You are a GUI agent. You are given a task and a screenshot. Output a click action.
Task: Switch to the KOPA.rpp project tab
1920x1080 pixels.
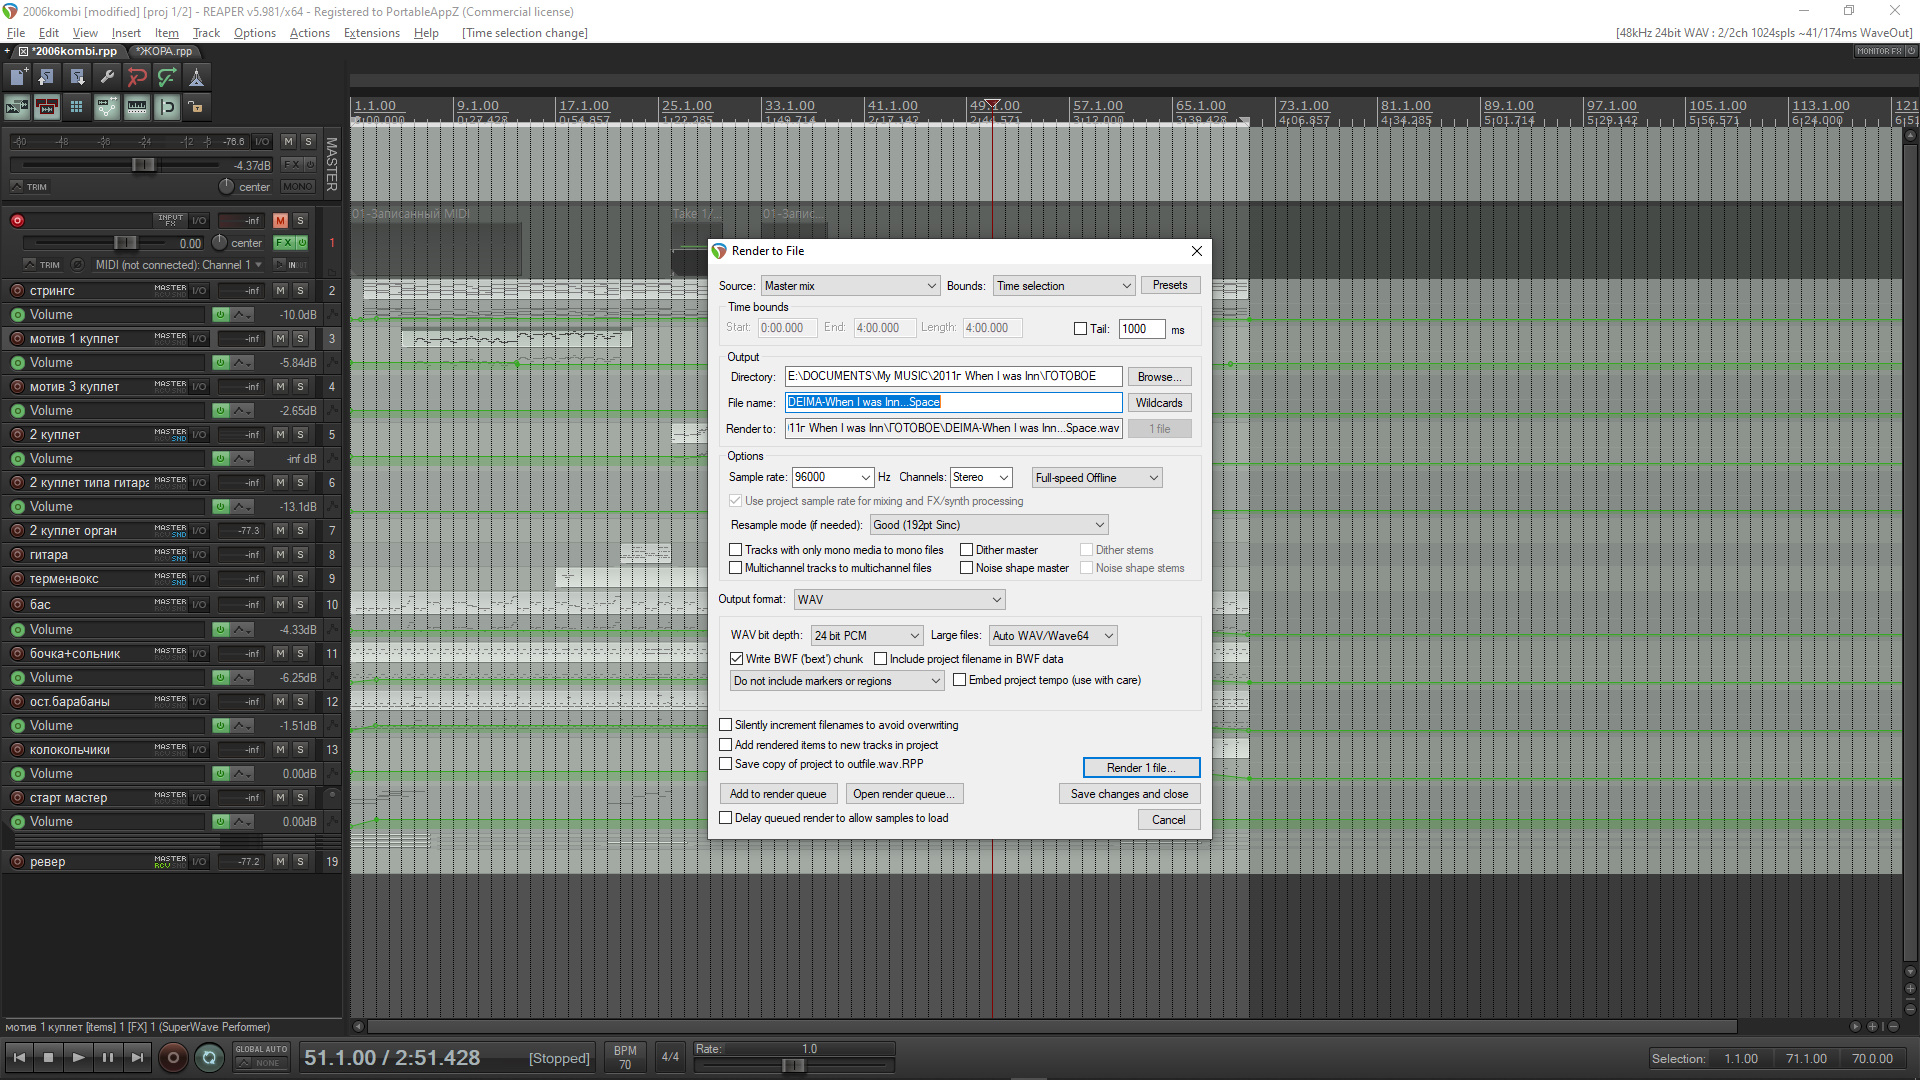pyautogui.click(x=165, y=51)
